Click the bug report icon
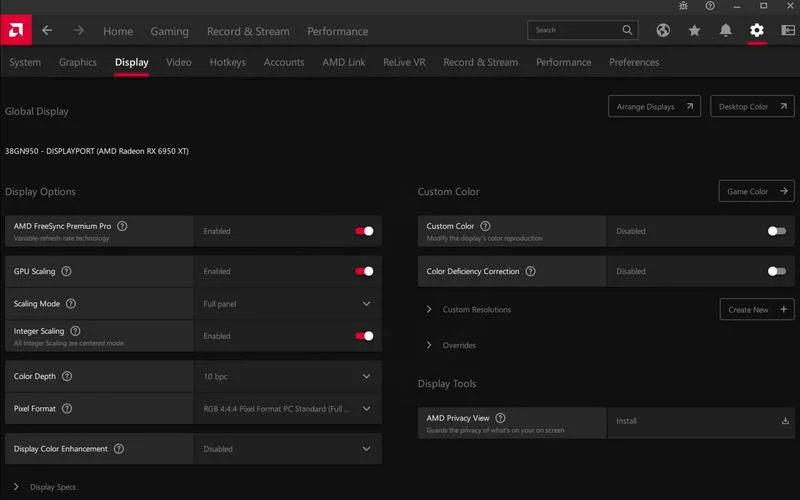Image resolution: width=800 pixels, height=500 pixels. point(683,6)
